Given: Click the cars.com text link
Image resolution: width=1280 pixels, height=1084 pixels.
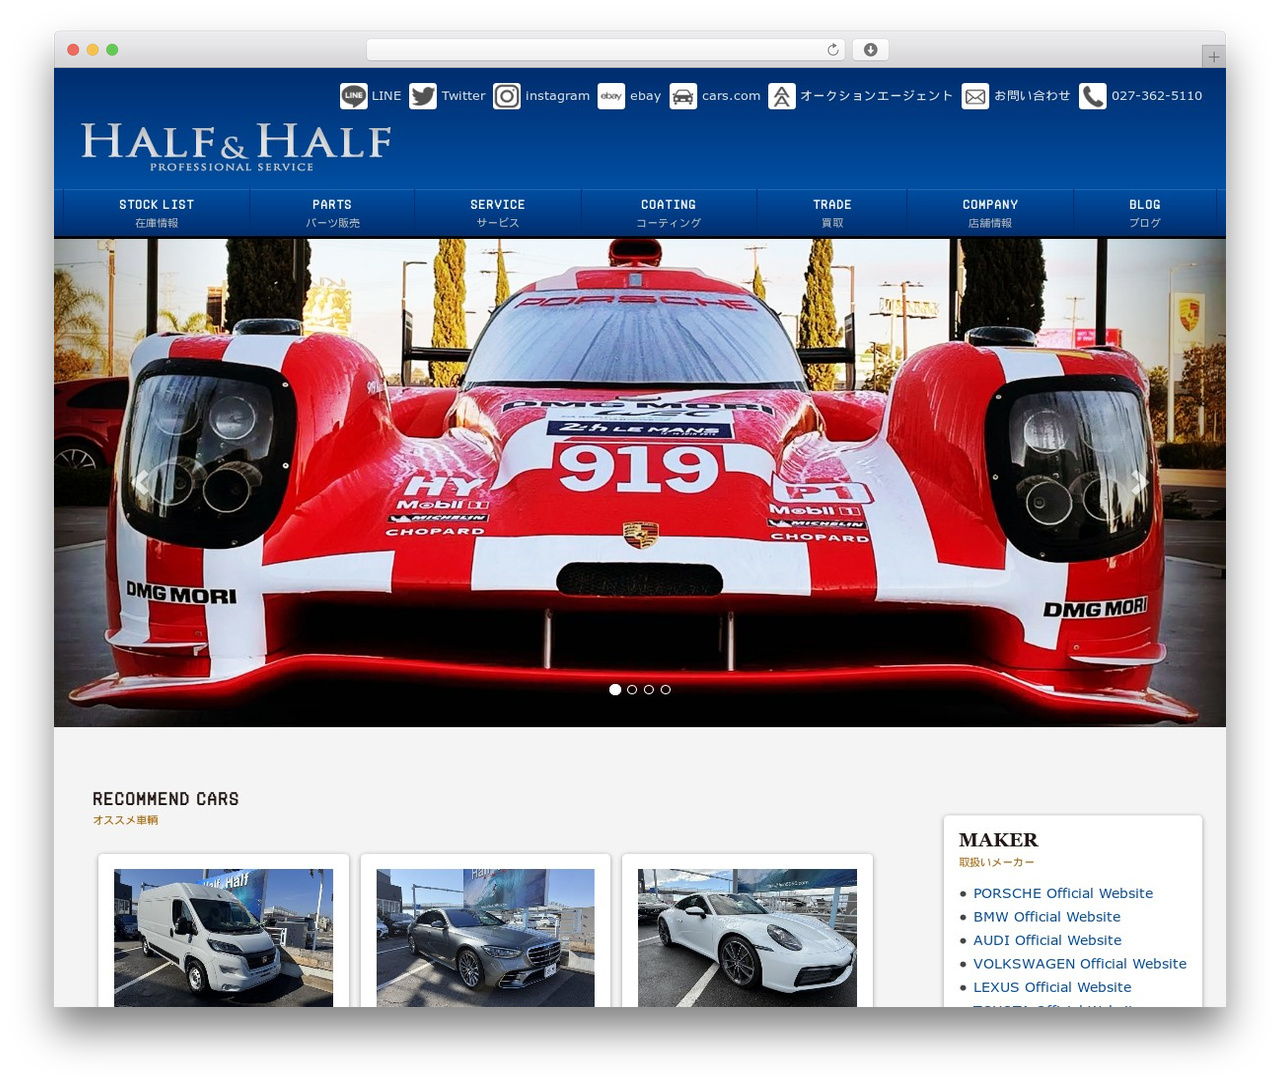Looking at the screenshot, I should pyautogui.click(x=731, y=96).
